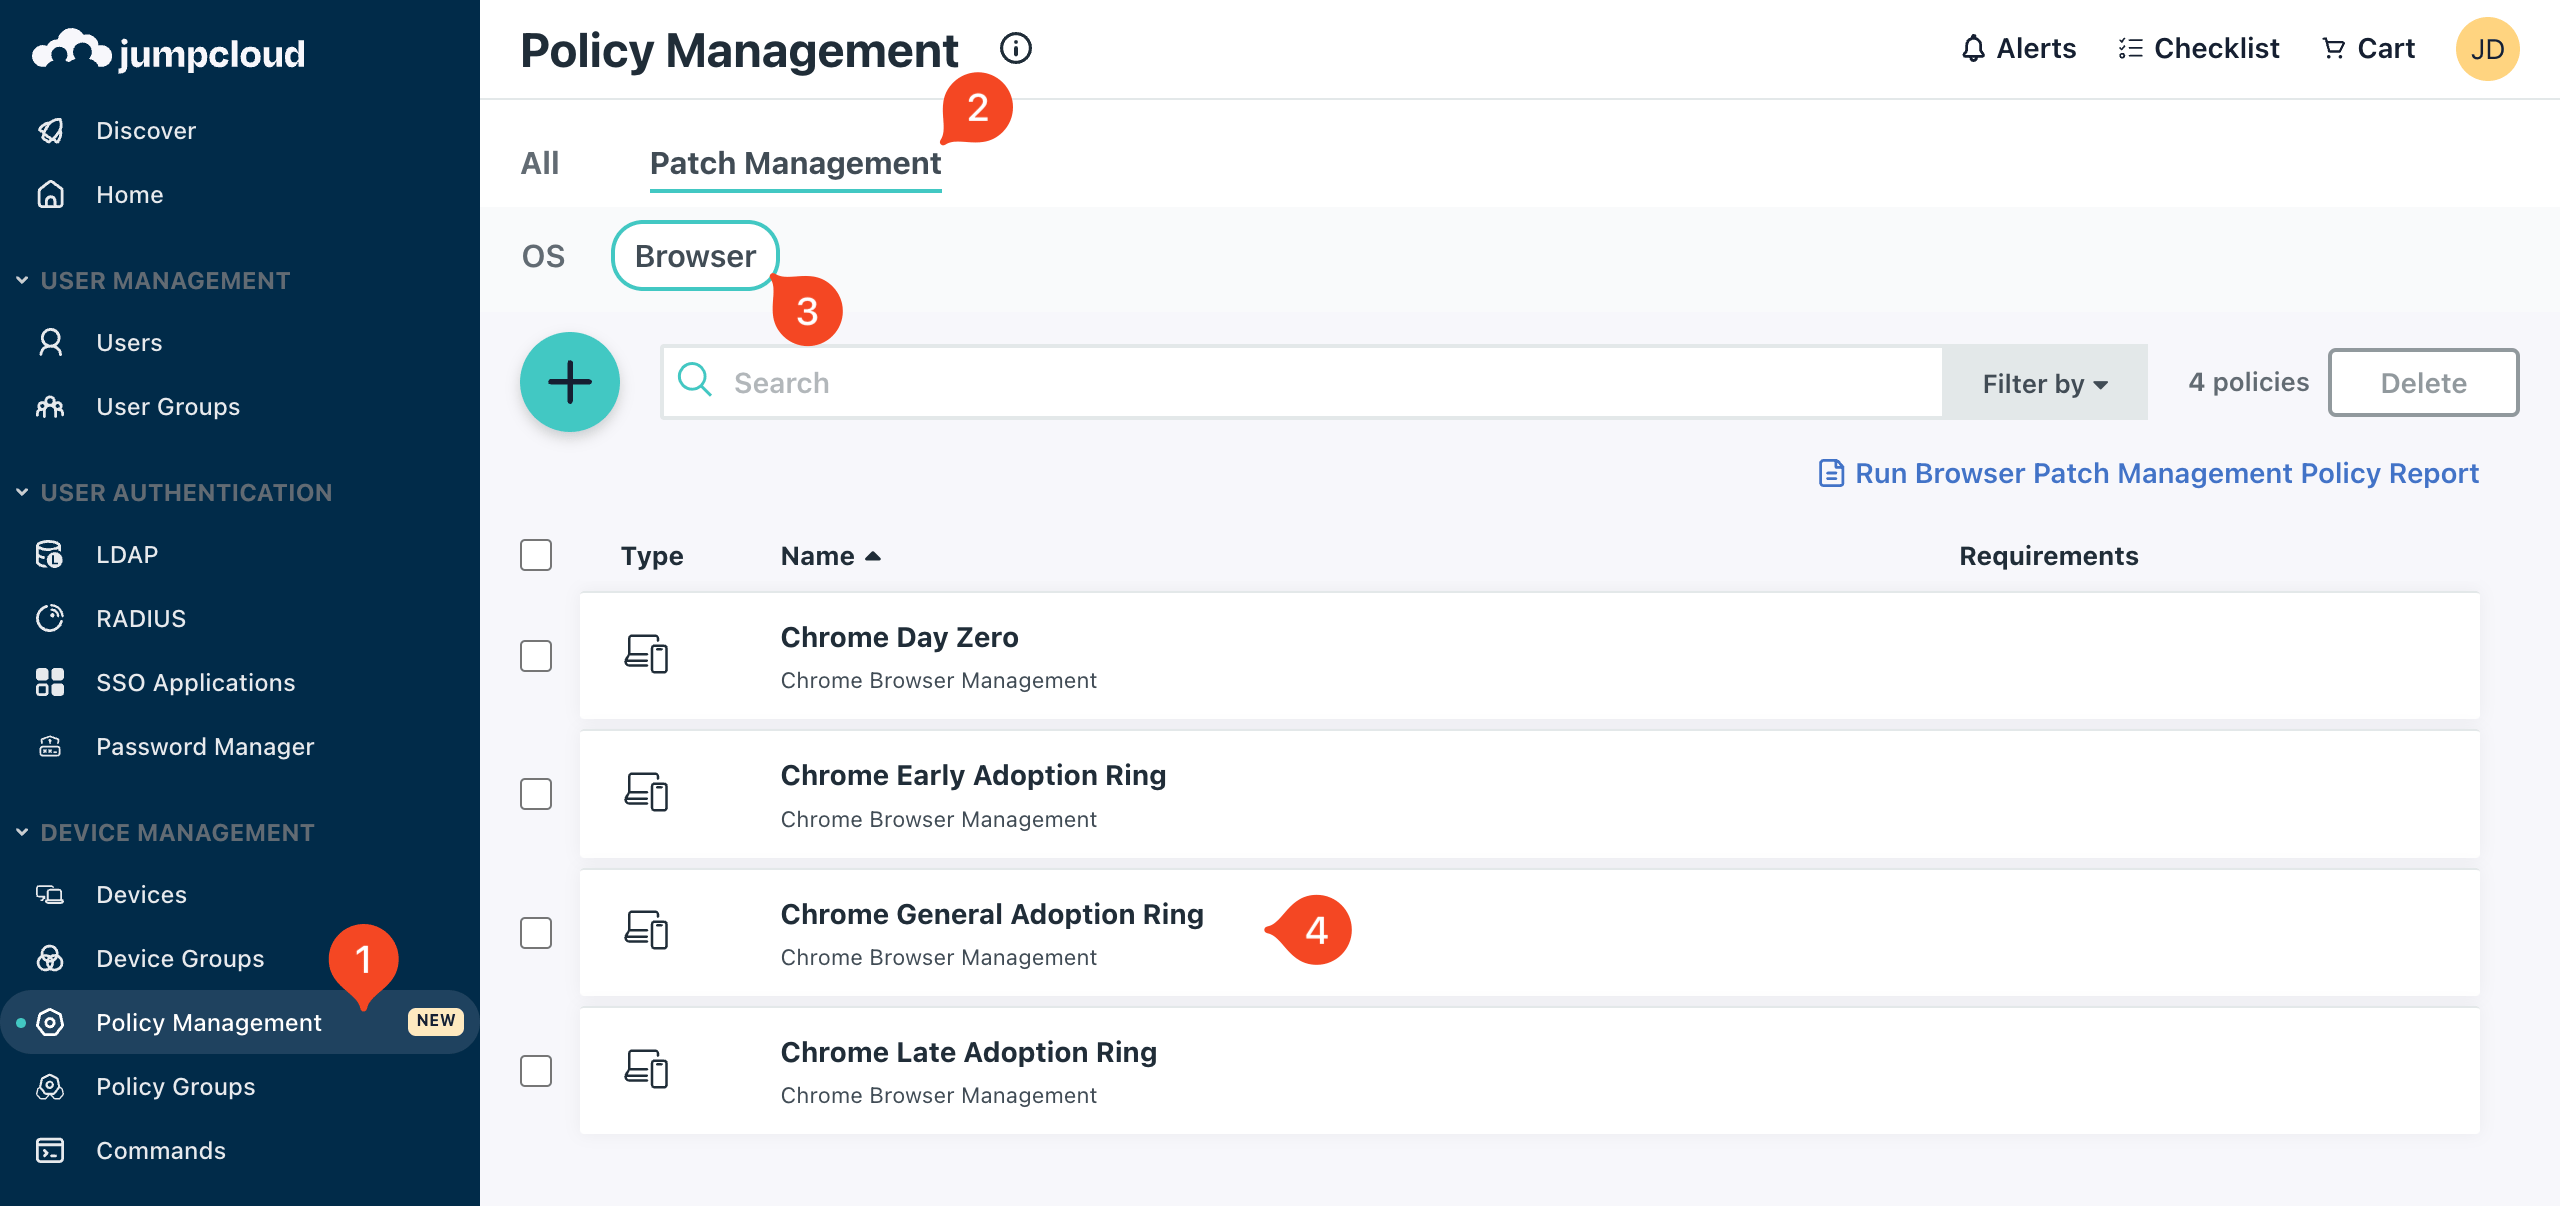Click the Users person icon
Image resolution: width=2560 pixels, height=1206 pixels.
[50, 343]
